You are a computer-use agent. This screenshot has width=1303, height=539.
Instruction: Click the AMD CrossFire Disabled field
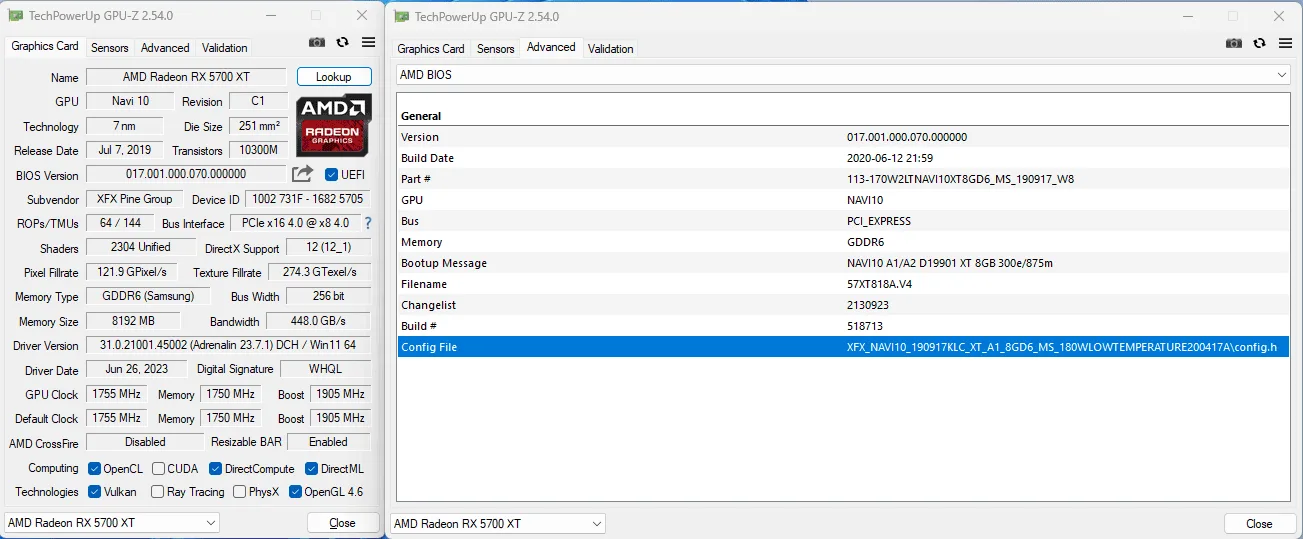pyautogui.click(x=145, y=442)
